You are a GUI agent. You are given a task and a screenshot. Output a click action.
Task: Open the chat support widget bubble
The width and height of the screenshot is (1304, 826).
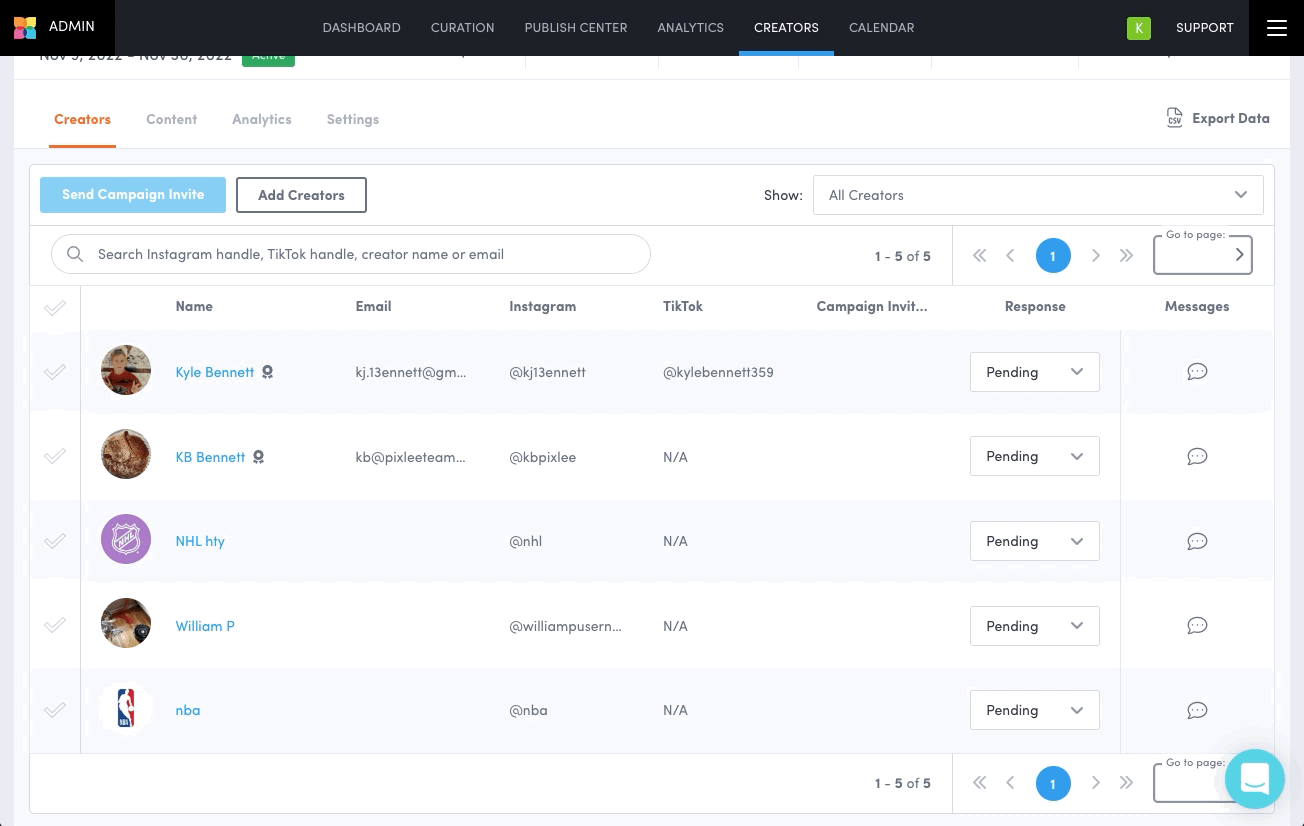click(1254, 778)
